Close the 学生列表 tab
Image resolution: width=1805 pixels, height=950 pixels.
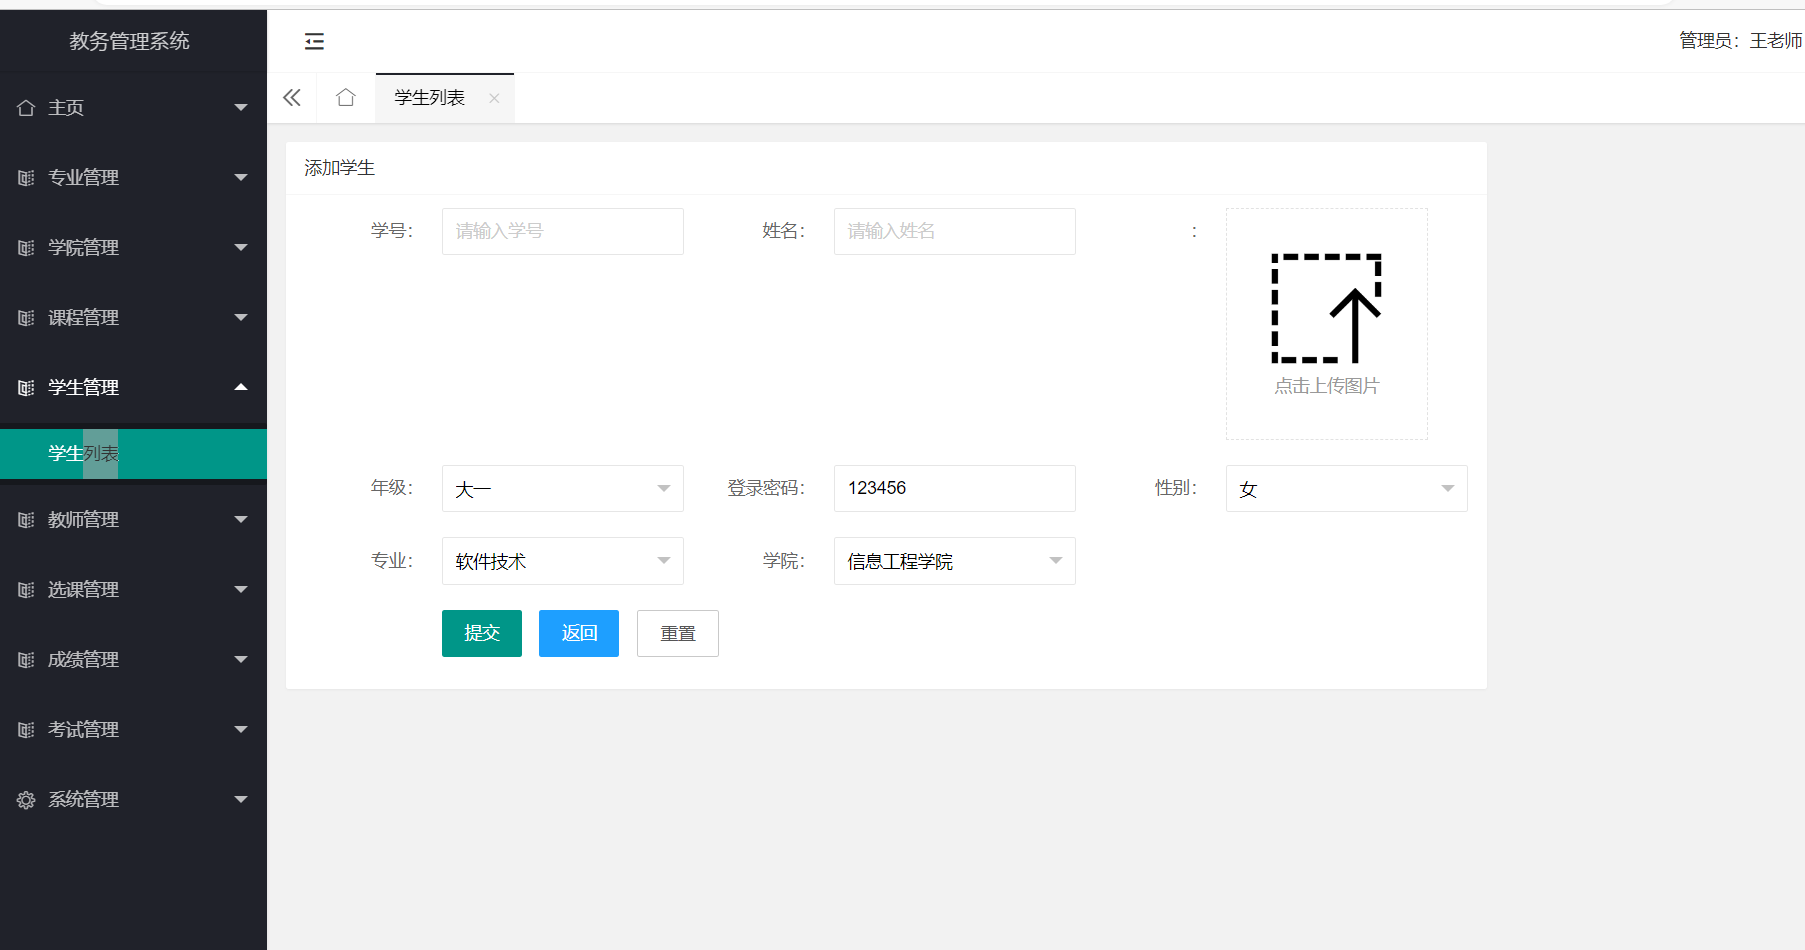pos(494,98)
